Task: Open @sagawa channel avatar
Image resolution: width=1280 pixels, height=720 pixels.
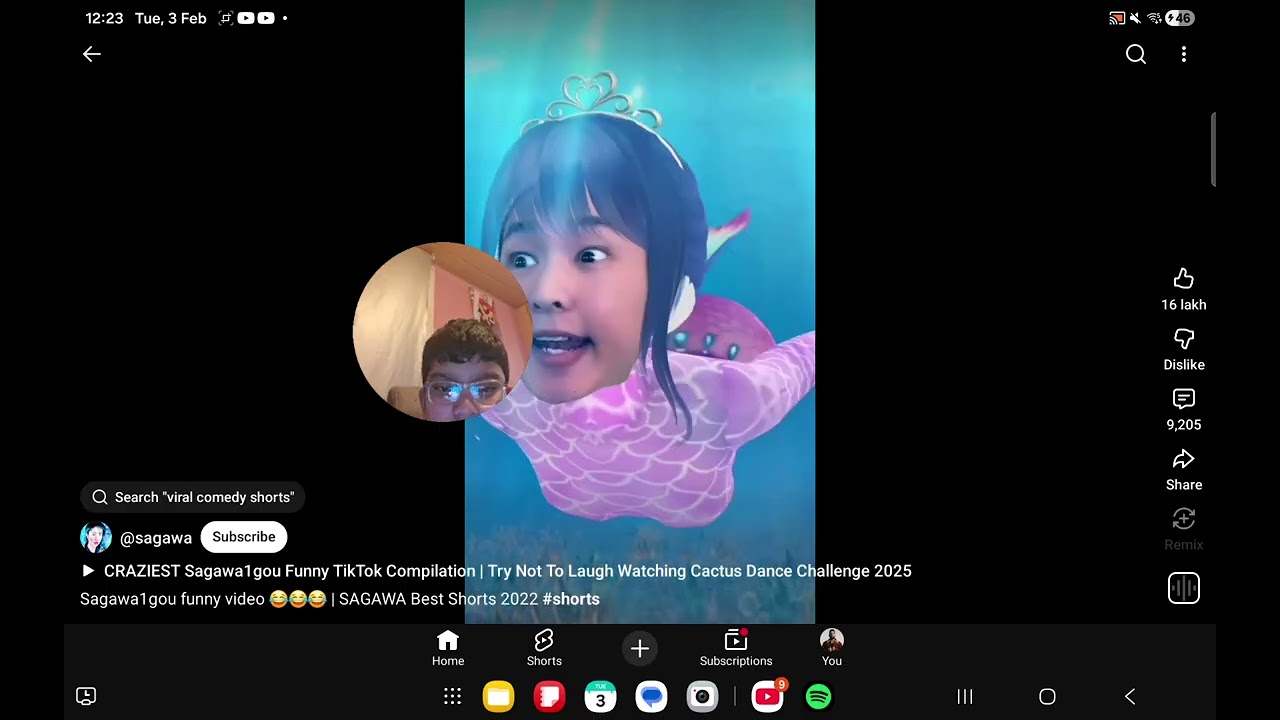Action: pos(96,537)
